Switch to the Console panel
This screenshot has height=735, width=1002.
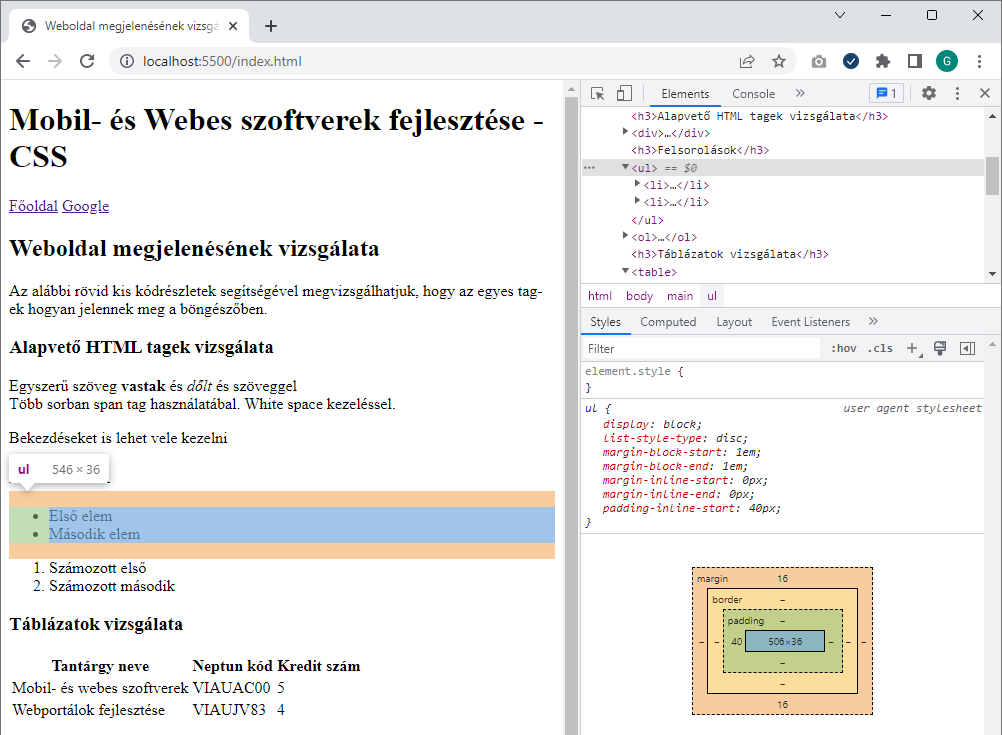click(x=753, y=94)
